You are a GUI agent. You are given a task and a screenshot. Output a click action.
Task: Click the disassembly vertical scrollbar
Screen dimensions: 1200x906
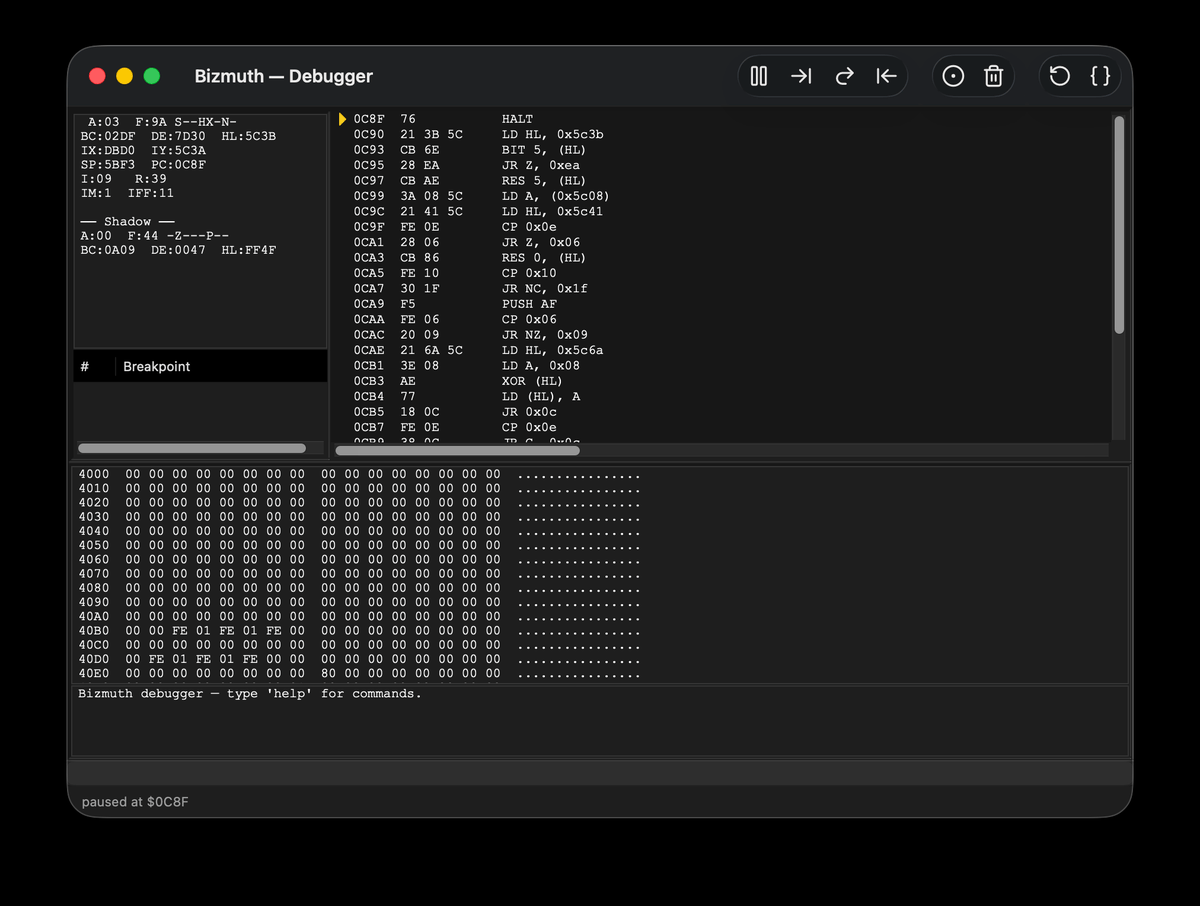tap(1119, 225)
